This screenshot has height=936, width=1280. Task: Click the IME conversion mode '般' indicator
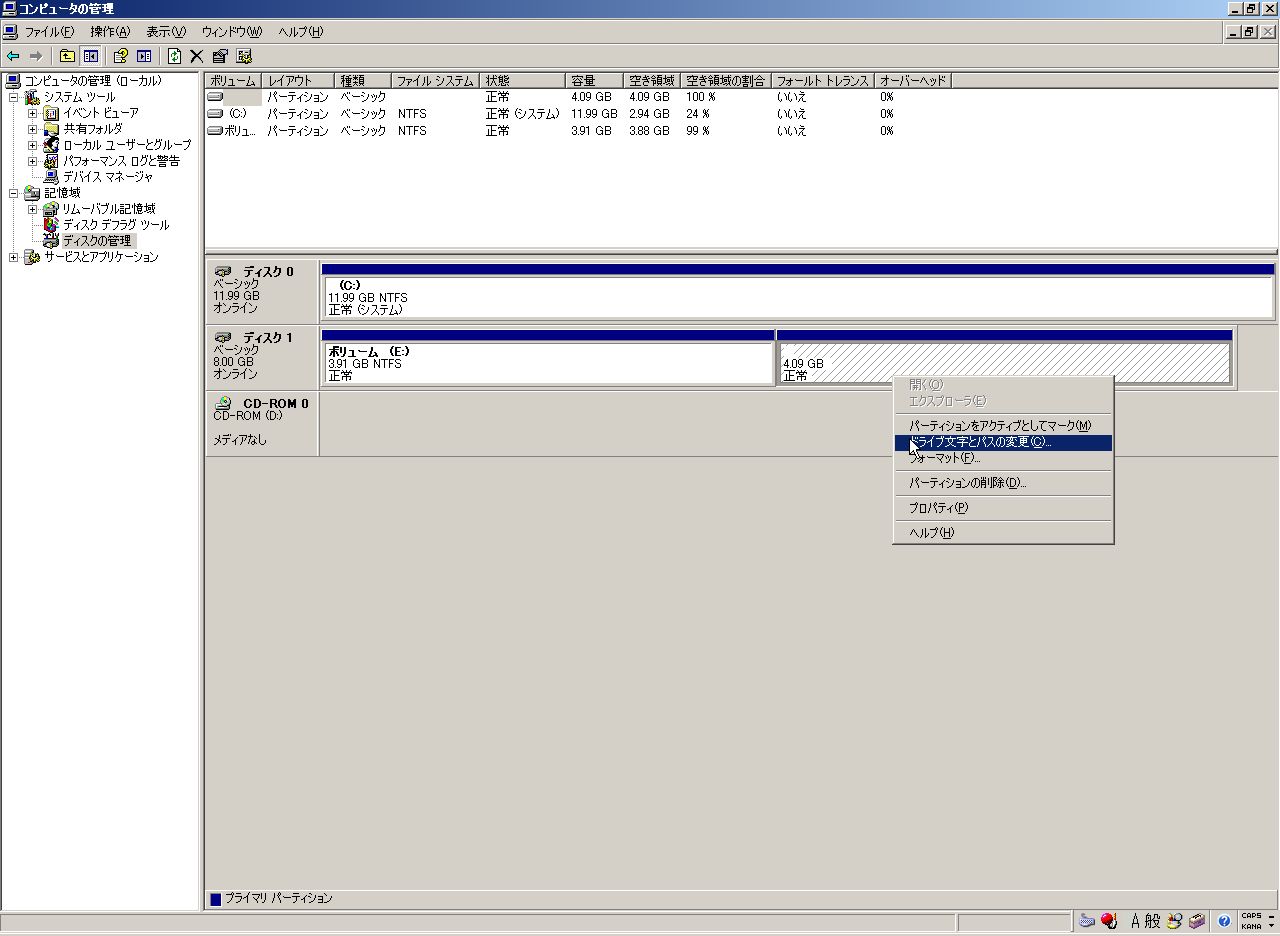pyautogui.click(x=1153, y=921)
